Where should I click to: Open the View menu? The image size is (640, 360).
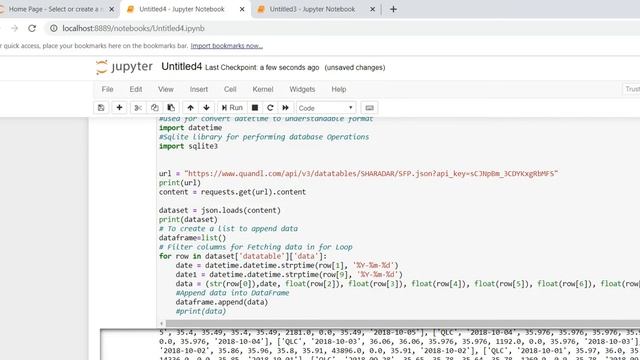[166, 89]
